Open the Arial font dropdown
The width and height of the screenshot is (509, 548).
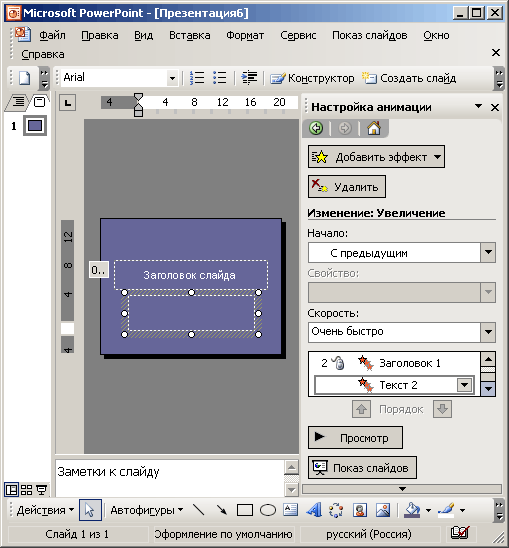pyautogui.click(x=172, y=78)
